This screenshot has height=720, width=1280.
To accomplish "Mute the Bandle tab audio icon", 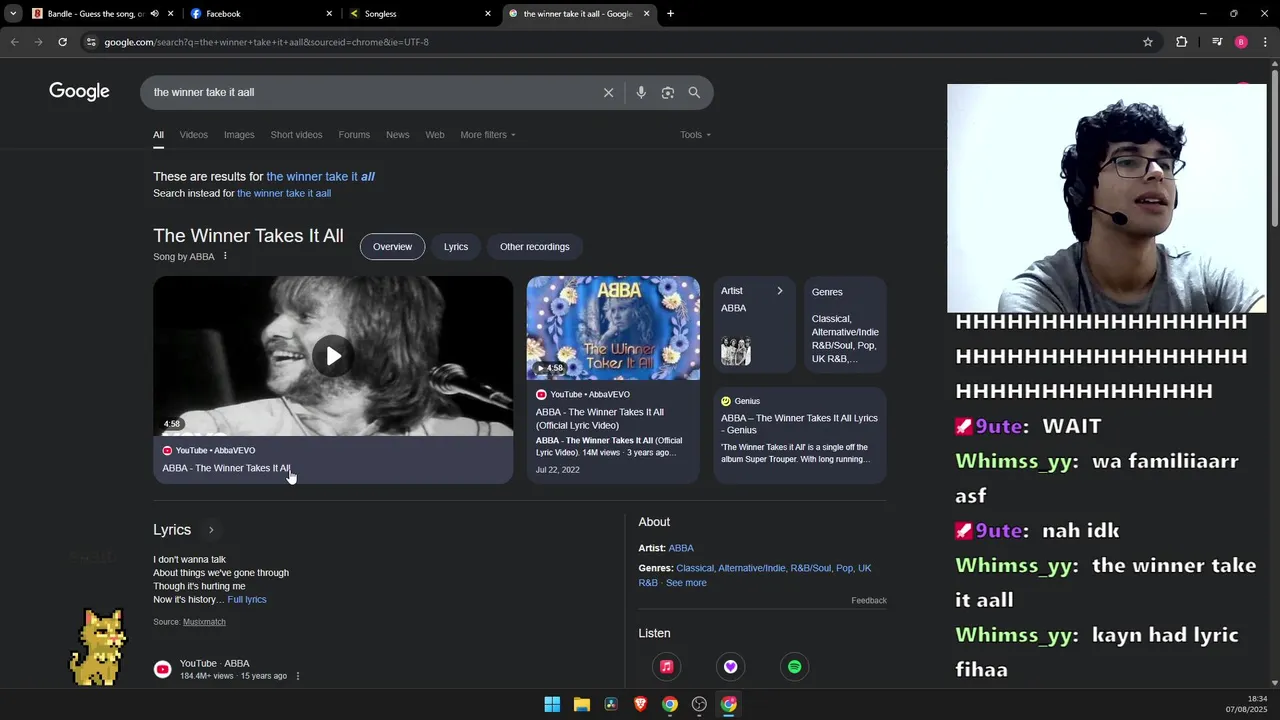I will tap(154, 14).
